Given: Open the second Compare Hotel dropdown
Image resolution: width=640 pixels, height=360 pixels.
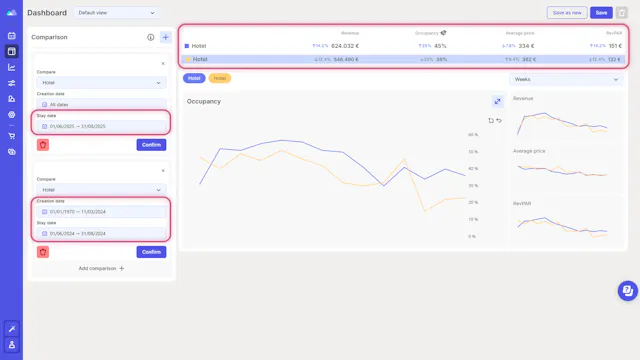Looking at the screenshot, I should pyautogui.click(x=101, y=190).
